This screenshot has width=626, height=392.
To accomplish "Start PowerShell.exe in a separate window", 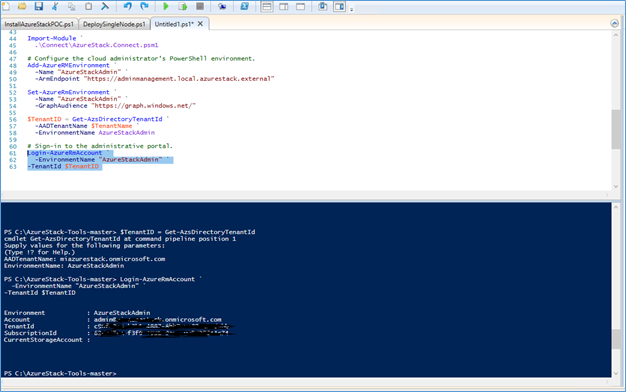I will pyautogui.click(x=244, y=6).
